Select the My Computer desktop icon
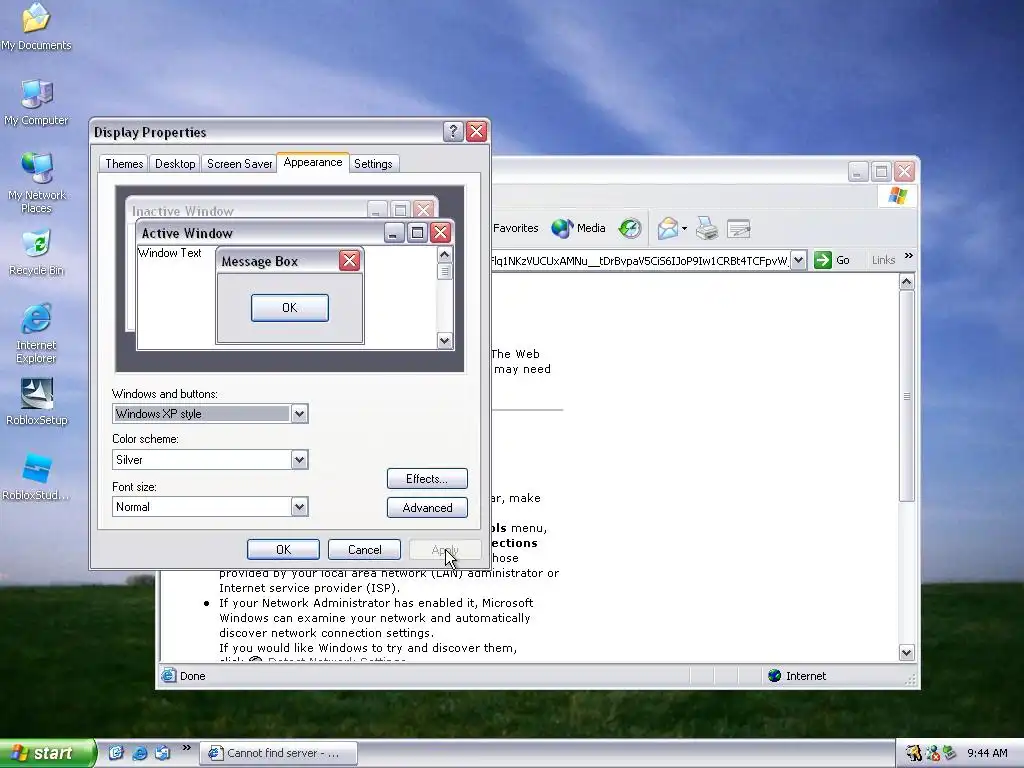The height and width of the screenshot is (768, 1024). 36,102
